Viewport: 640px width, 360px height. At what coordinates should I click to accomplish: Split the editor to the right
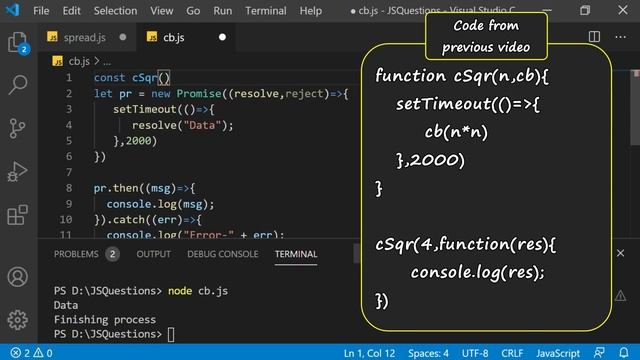point(594,37)
